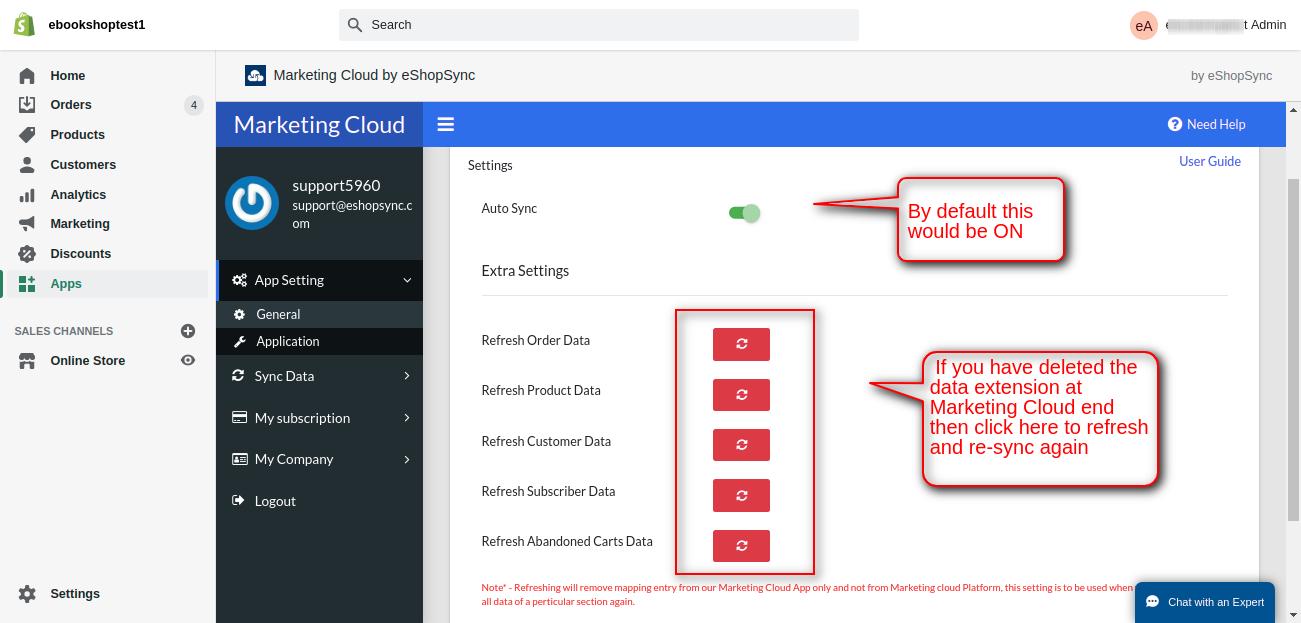The height and width of the screenshot is (623, 1301).
Task: Open Online Store sales channel
Action: 88,361
